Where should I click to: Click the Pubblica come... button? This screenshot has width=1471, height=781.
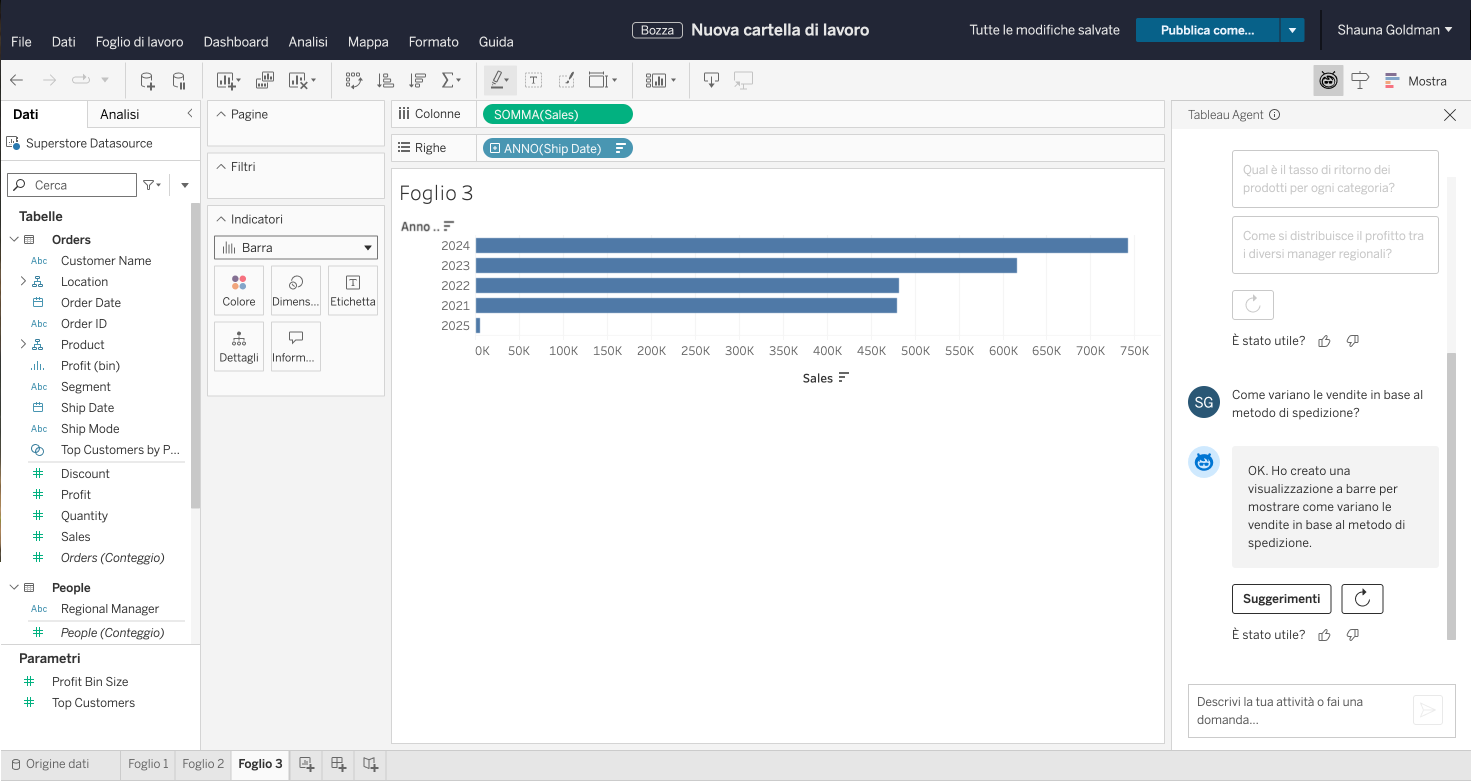(x=1207, y=31)
